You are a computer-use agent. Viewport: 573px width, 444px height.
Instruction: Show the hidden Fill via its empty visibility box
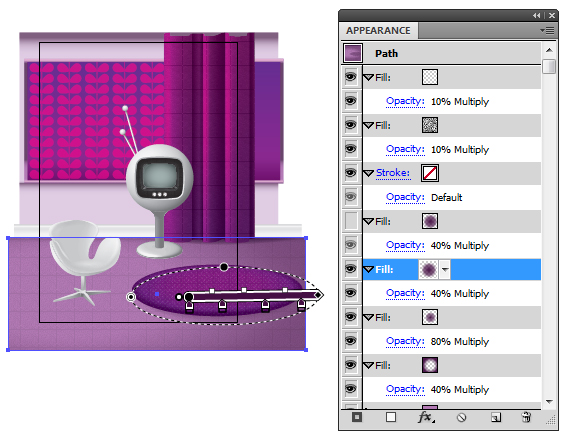tap(351, 221)
